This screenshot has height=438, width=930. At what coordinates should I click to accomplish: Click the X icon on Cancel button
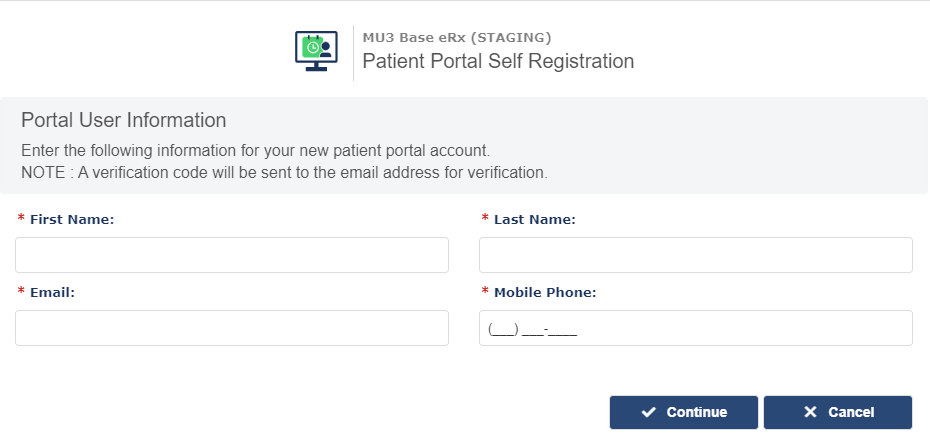click(x=810, y=412)
